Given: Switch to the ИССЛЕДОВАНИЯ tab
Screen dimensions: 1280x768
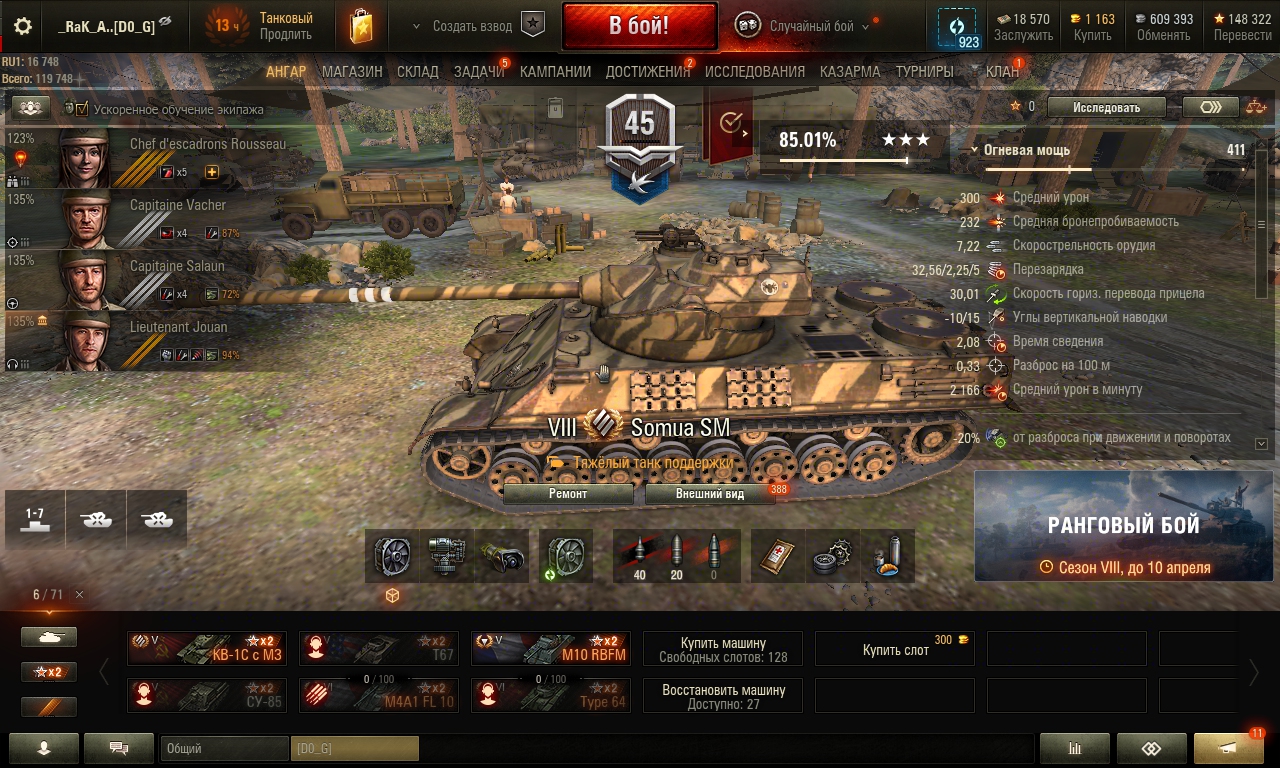Looking at the screenshot, I should point(755,72).
